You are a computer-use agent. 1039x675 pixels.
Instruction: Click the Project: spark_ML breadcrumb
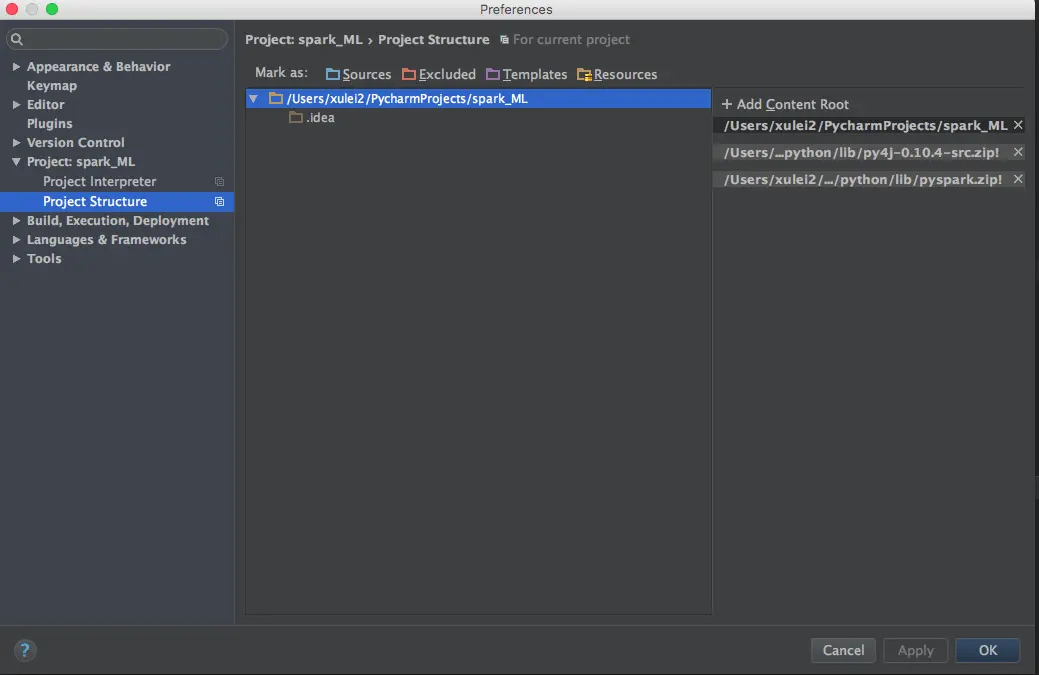point(304,40)
